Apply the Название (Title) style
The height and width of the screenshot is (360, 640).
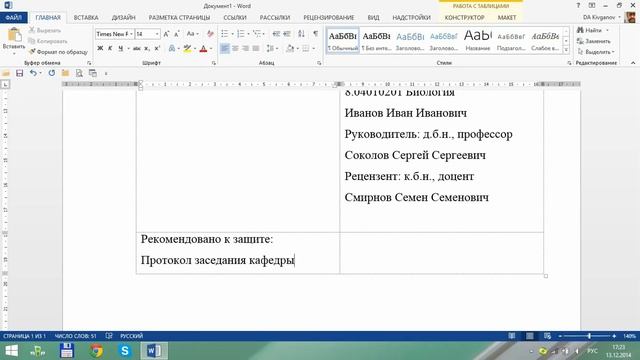(478, 40)
